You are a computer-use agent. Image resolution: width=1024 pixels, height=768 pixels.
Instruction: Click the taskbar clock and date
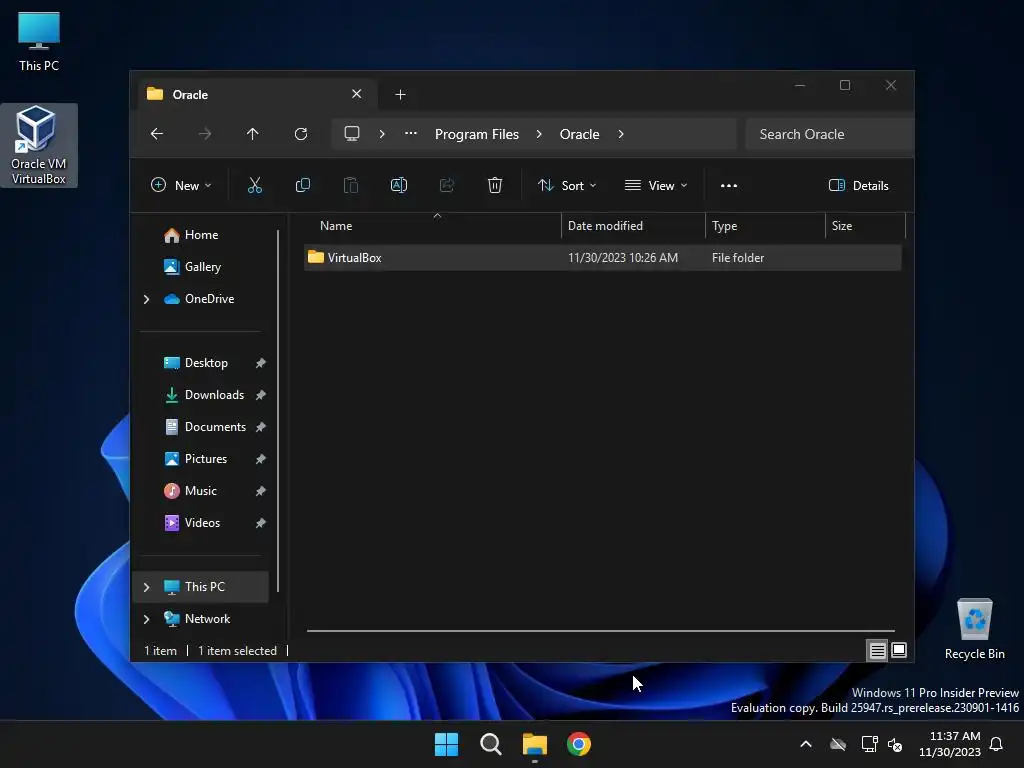coord(950,744)
